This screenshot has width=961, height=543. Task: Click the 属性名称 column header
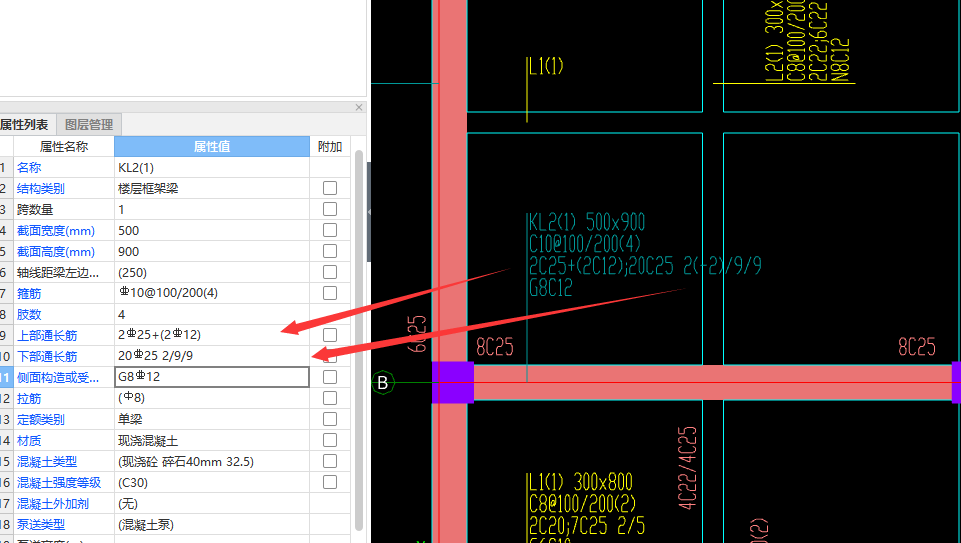(x=64, y=146)
